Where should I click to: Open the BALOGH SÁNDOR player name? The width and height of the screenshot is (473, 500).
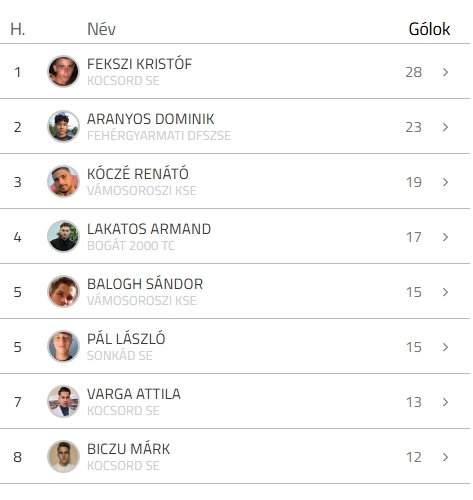(x=145, y=284)
